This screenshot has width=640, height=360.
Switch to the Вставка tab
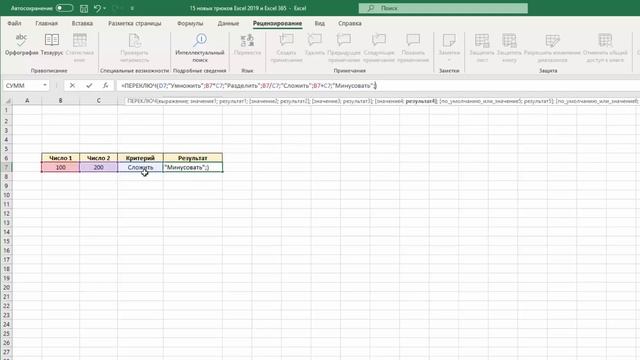click(x=82, y=23)
